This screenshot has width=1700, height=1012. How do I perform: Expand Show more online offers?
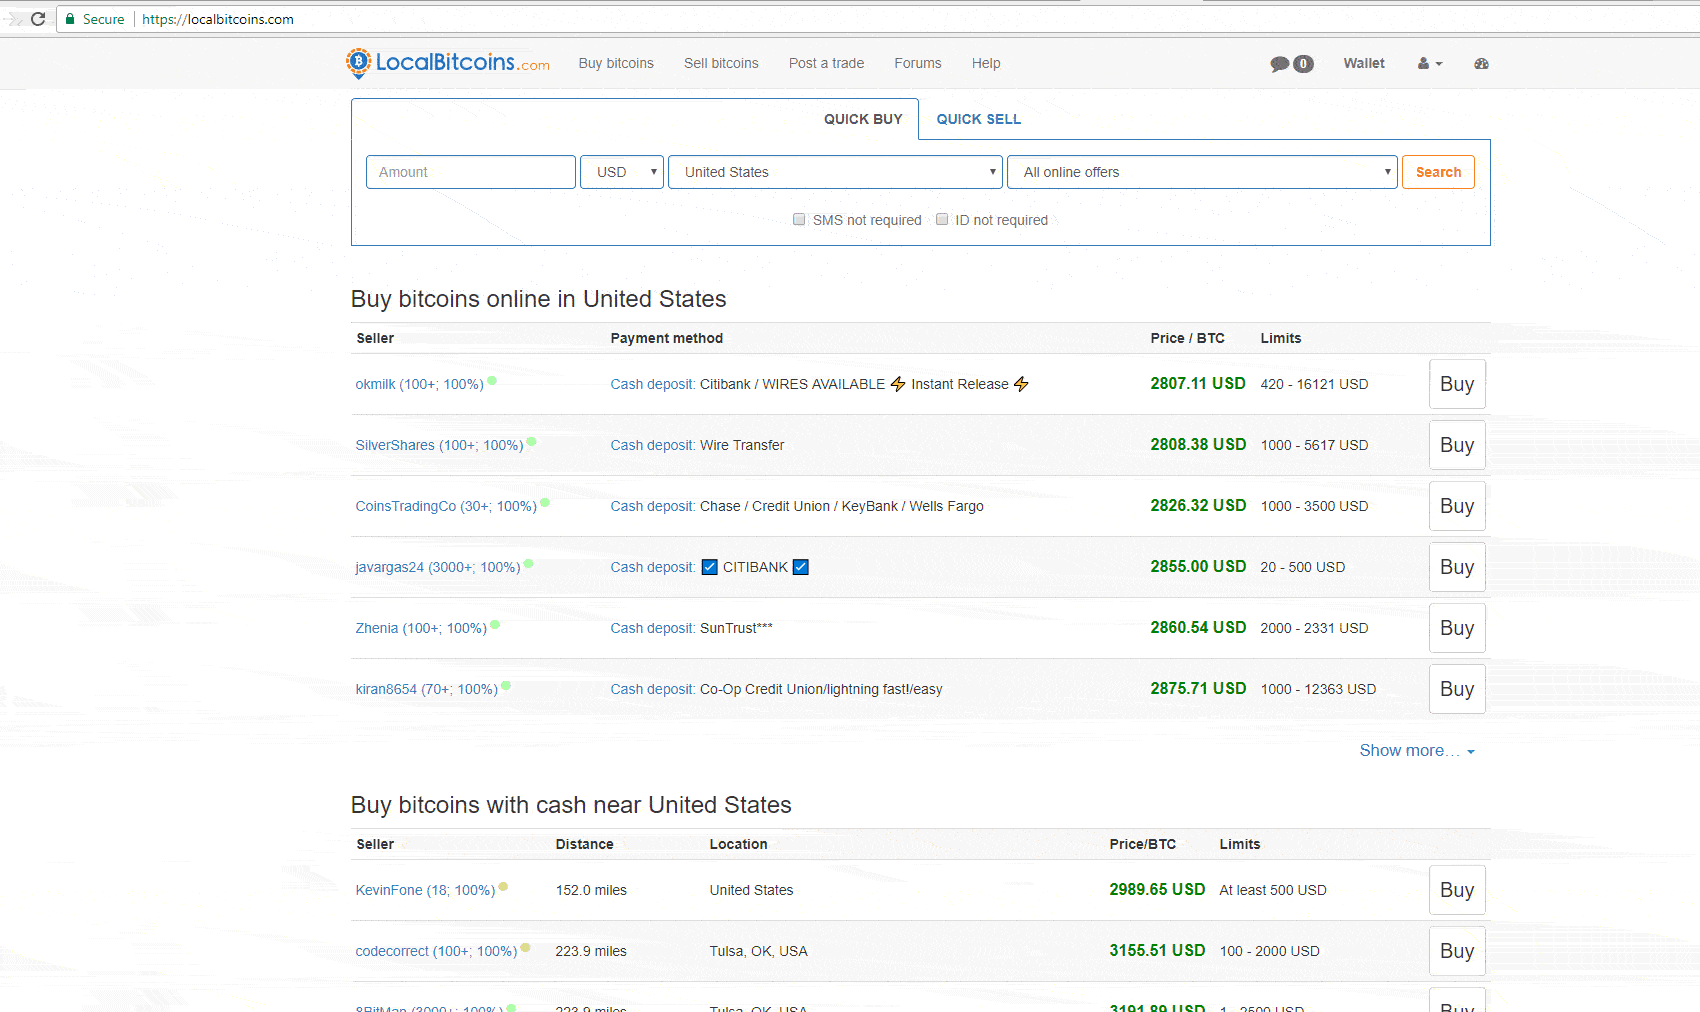click(x=1417, y=751)
